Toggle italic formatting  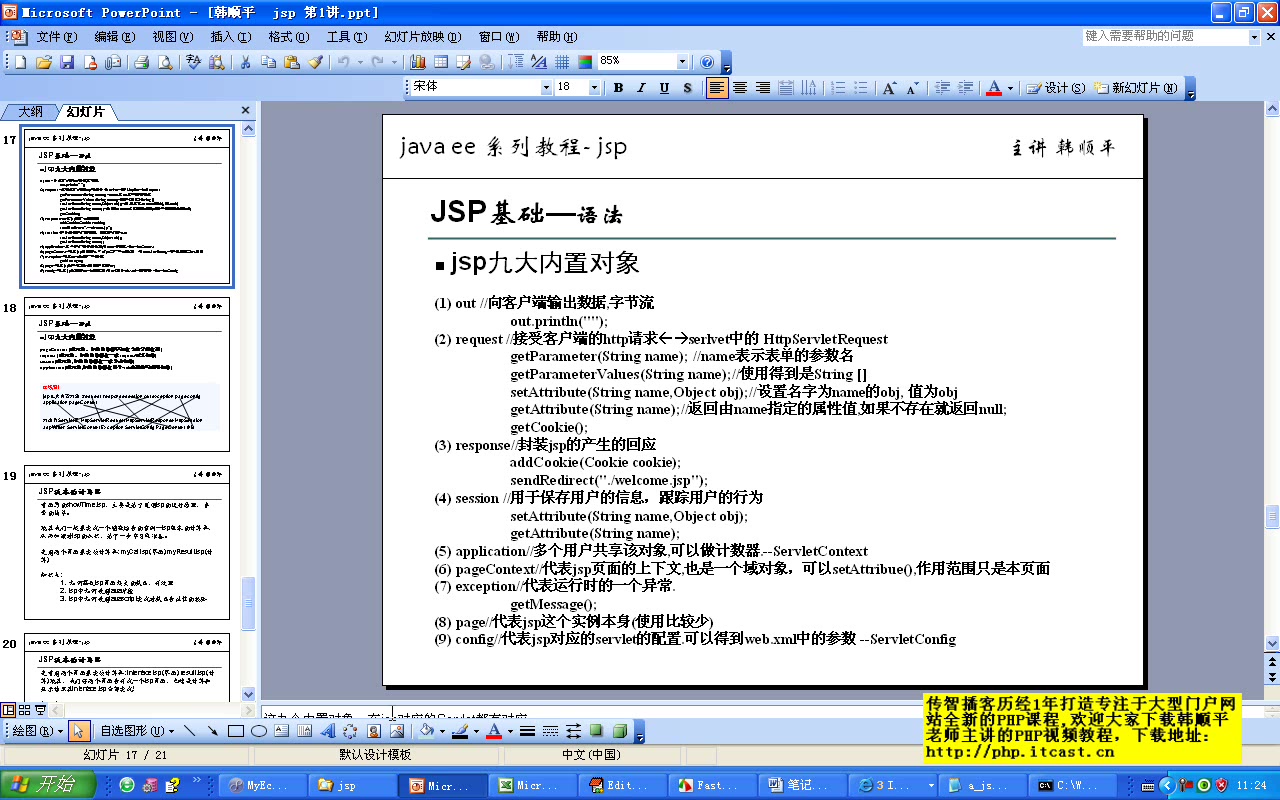641,88
